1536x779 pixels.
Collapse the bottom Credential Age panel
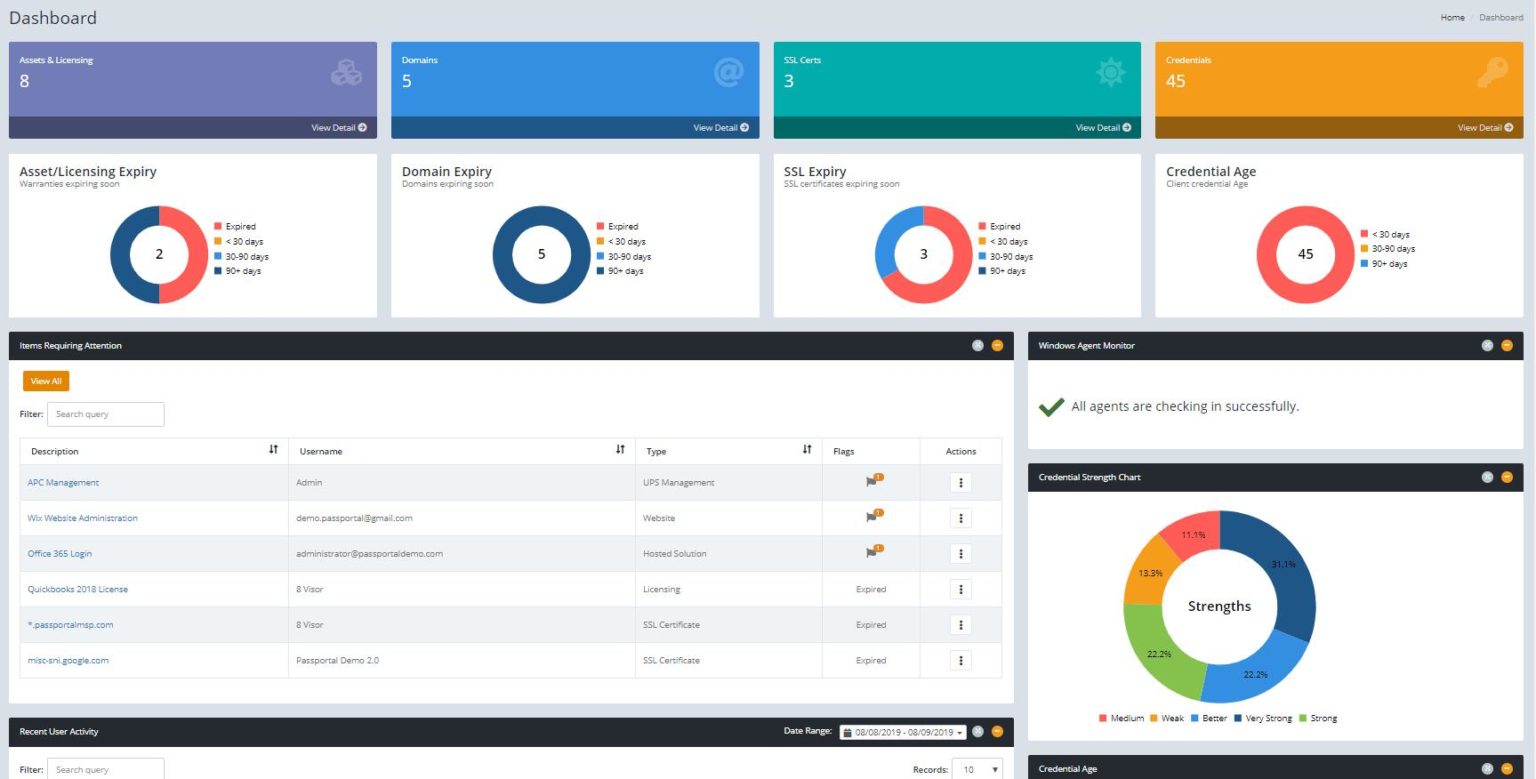pos(1507,768)
